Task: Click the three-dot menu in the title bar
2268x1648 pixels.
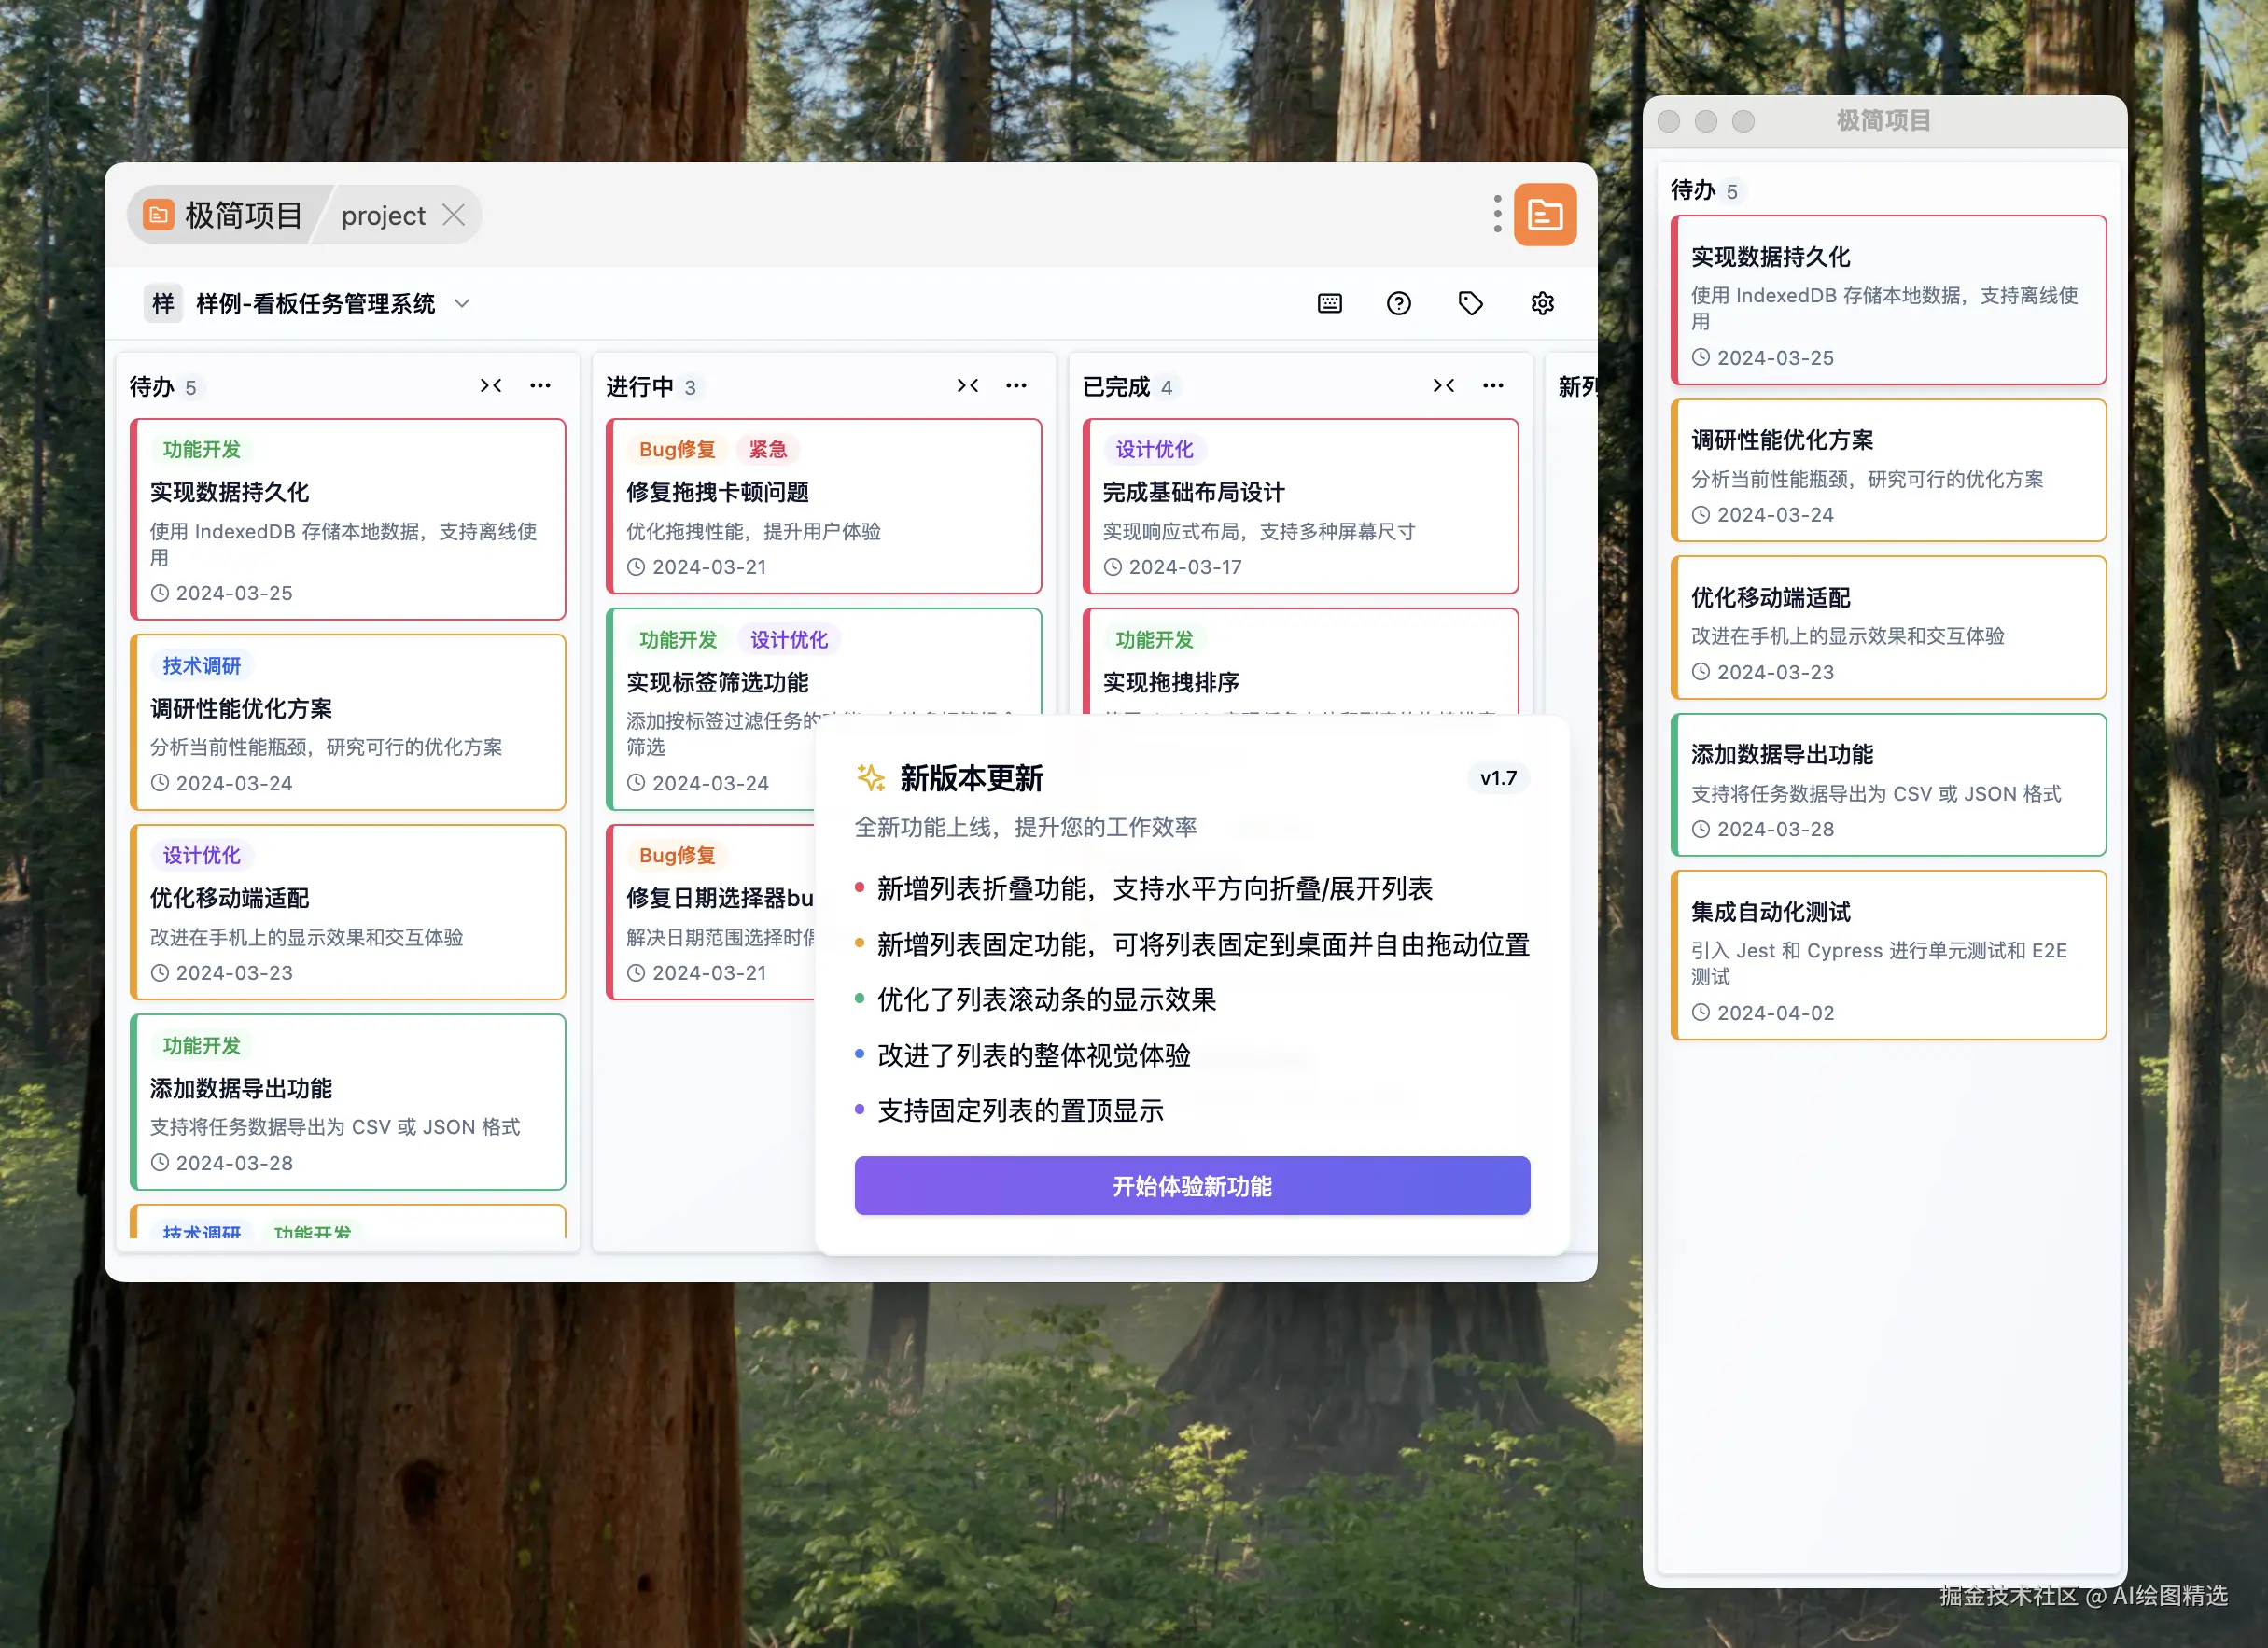Action: [x=1496, y=213]
